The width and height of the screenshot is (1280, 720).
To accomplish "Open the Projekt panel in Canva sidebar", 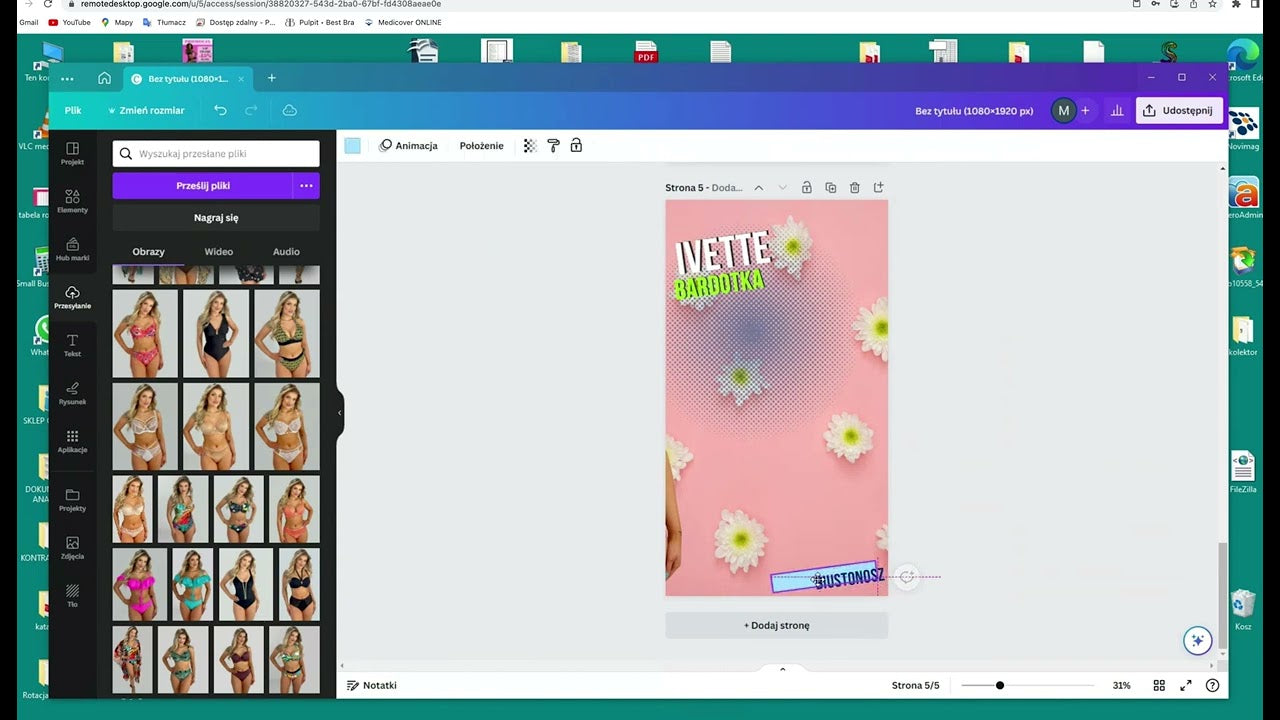I will tap(72, 153).
